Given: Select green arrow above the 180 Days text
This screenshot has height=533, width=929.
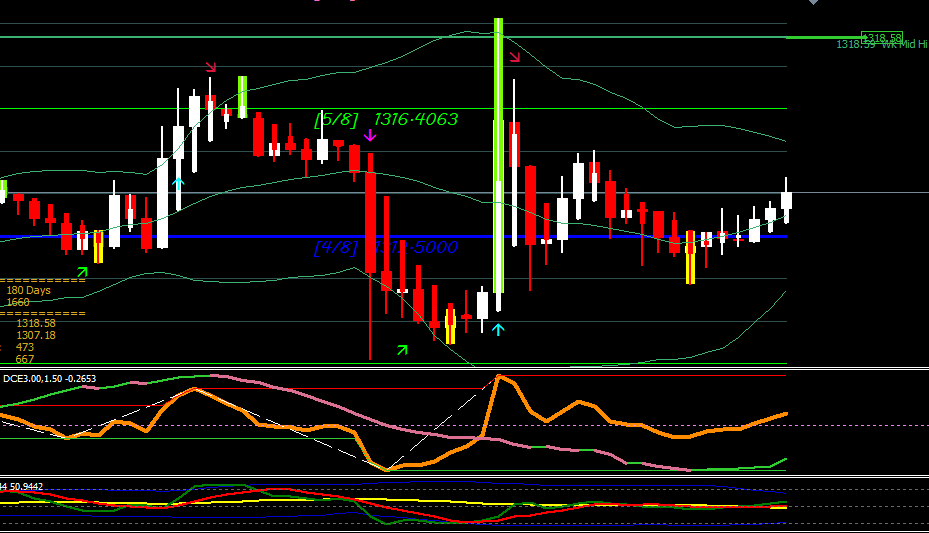Looking at the screenshot, I should [x=82, y=272].
